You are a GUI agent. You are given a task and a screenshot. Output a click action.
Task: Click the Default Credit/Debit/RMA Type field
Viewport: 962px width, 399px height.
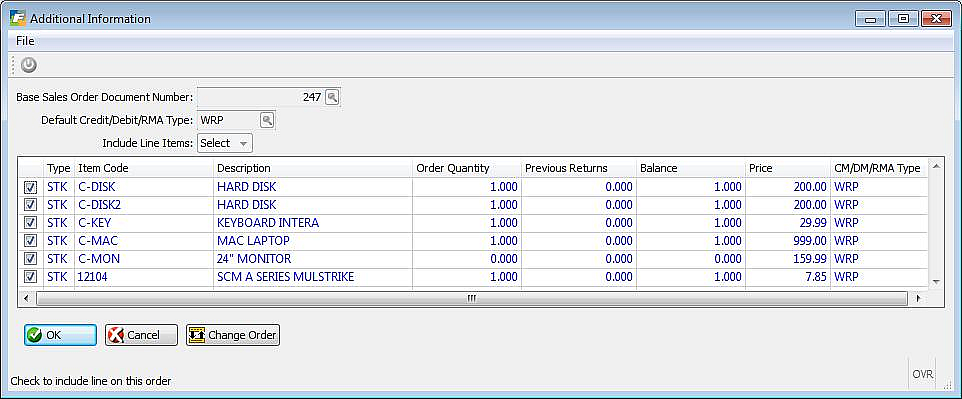tap(228, 120)
